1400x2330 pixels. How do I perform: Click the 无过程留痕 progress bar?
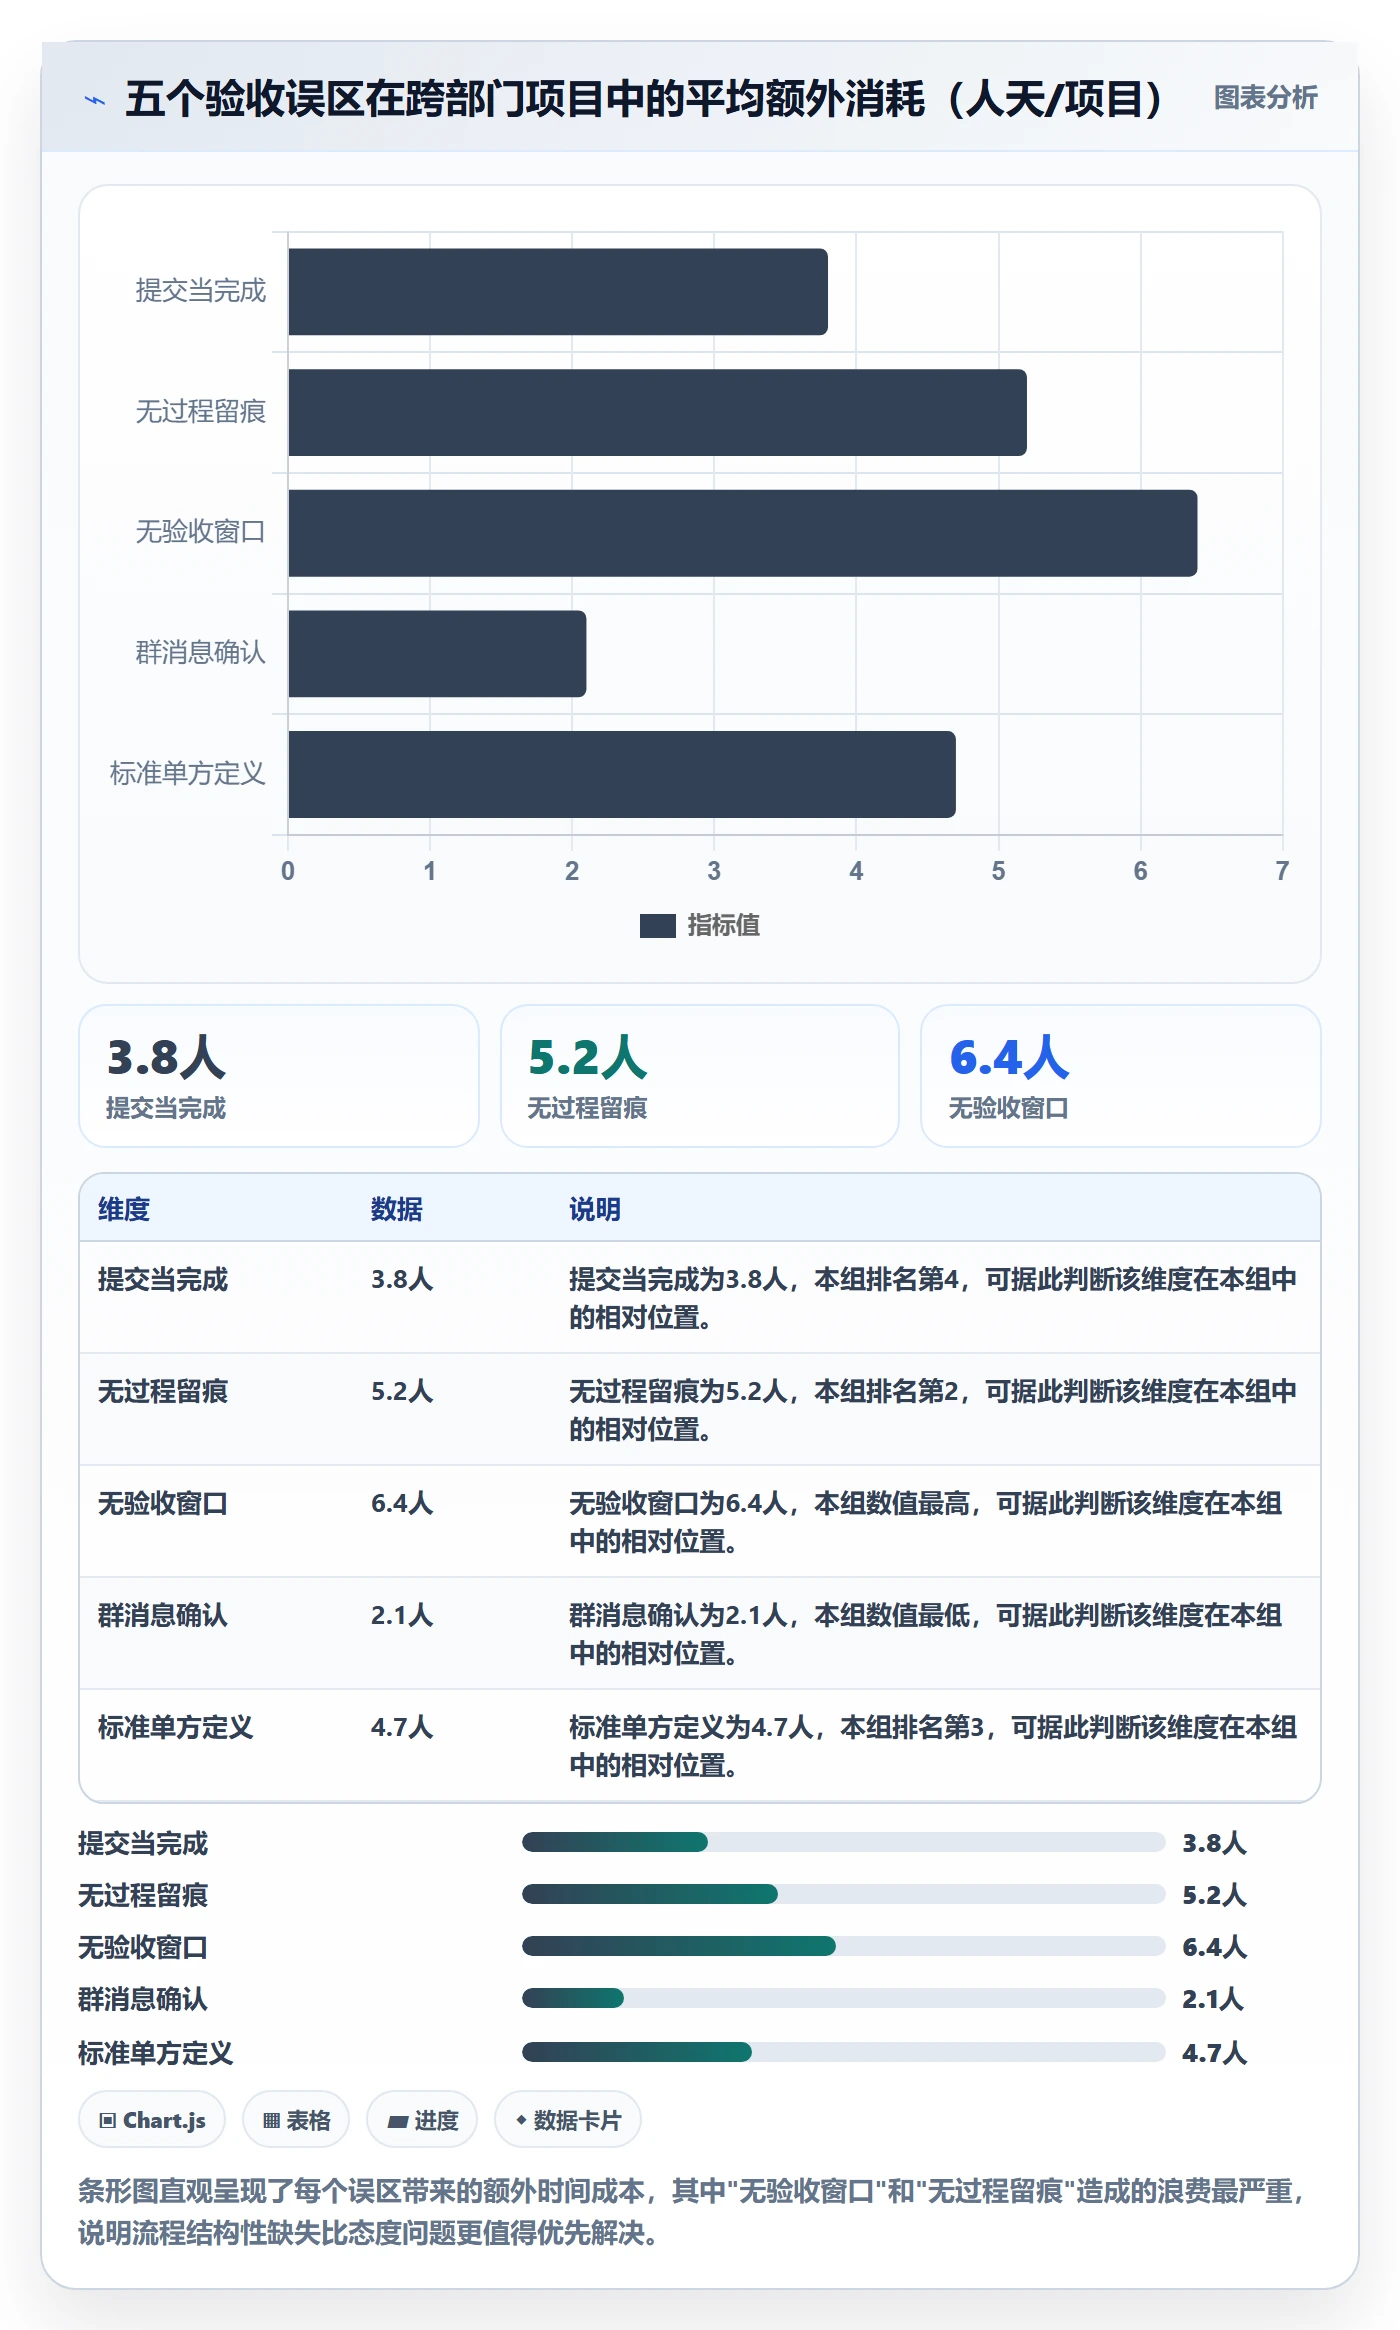click(x=844, y=1894)
